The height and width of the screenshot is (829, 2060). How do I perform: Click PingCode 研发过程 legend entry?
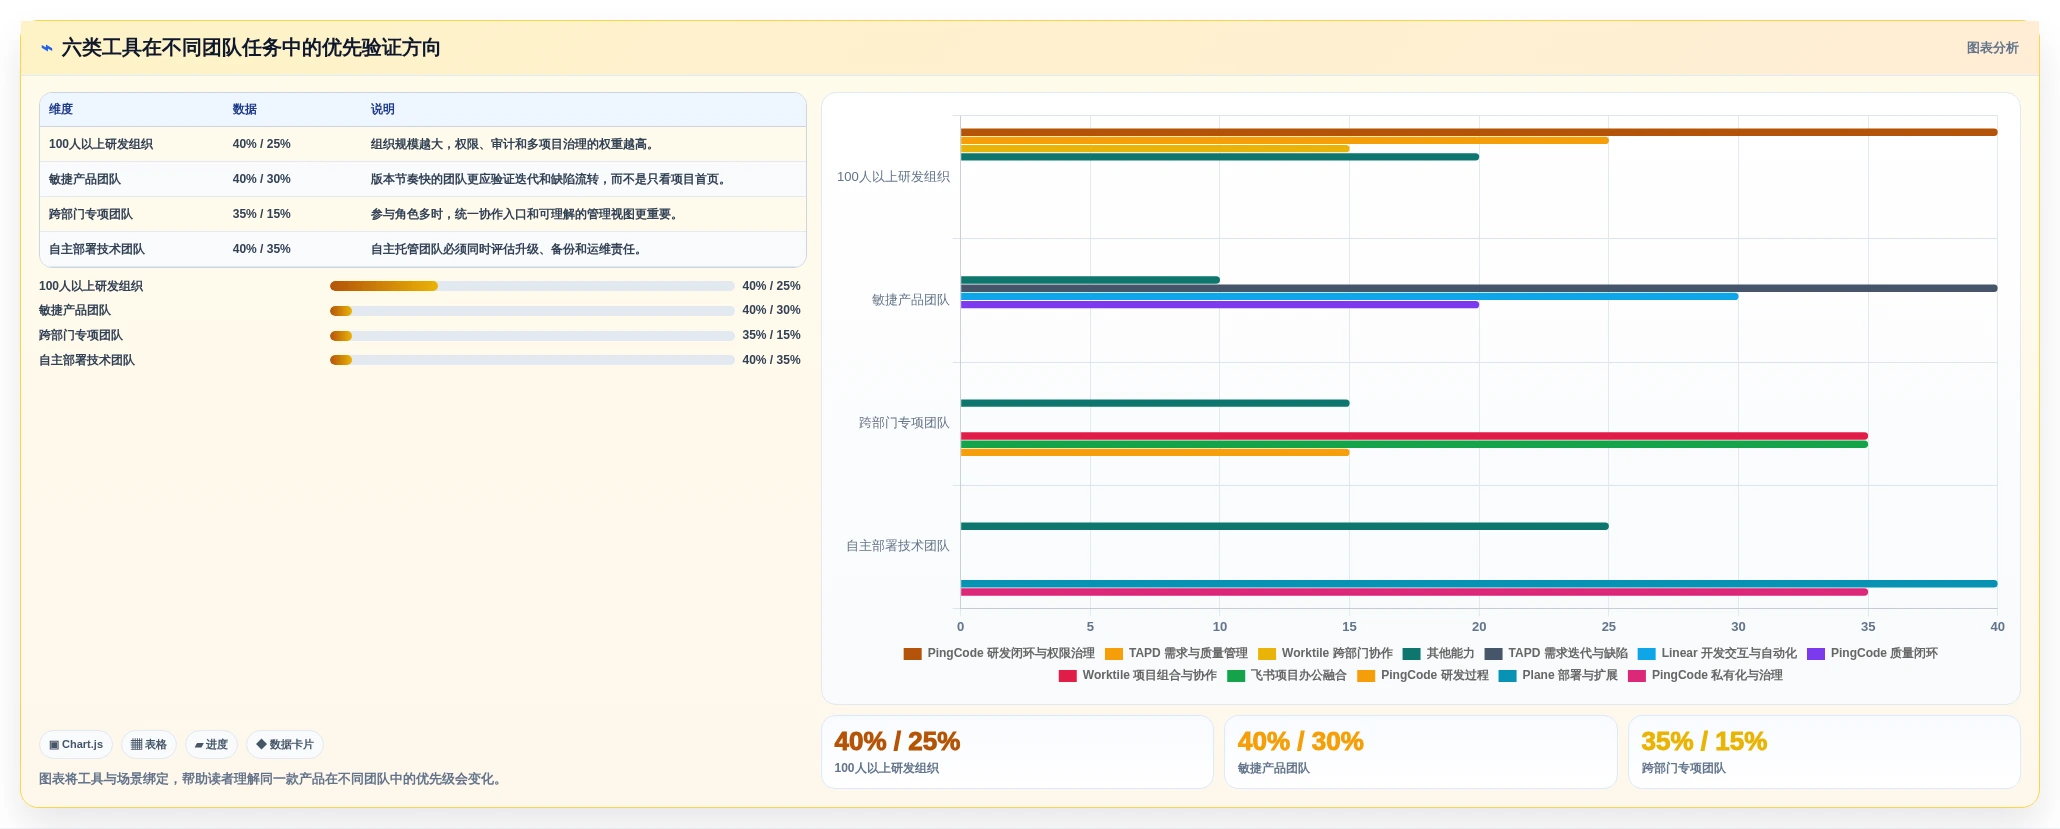1423,675
